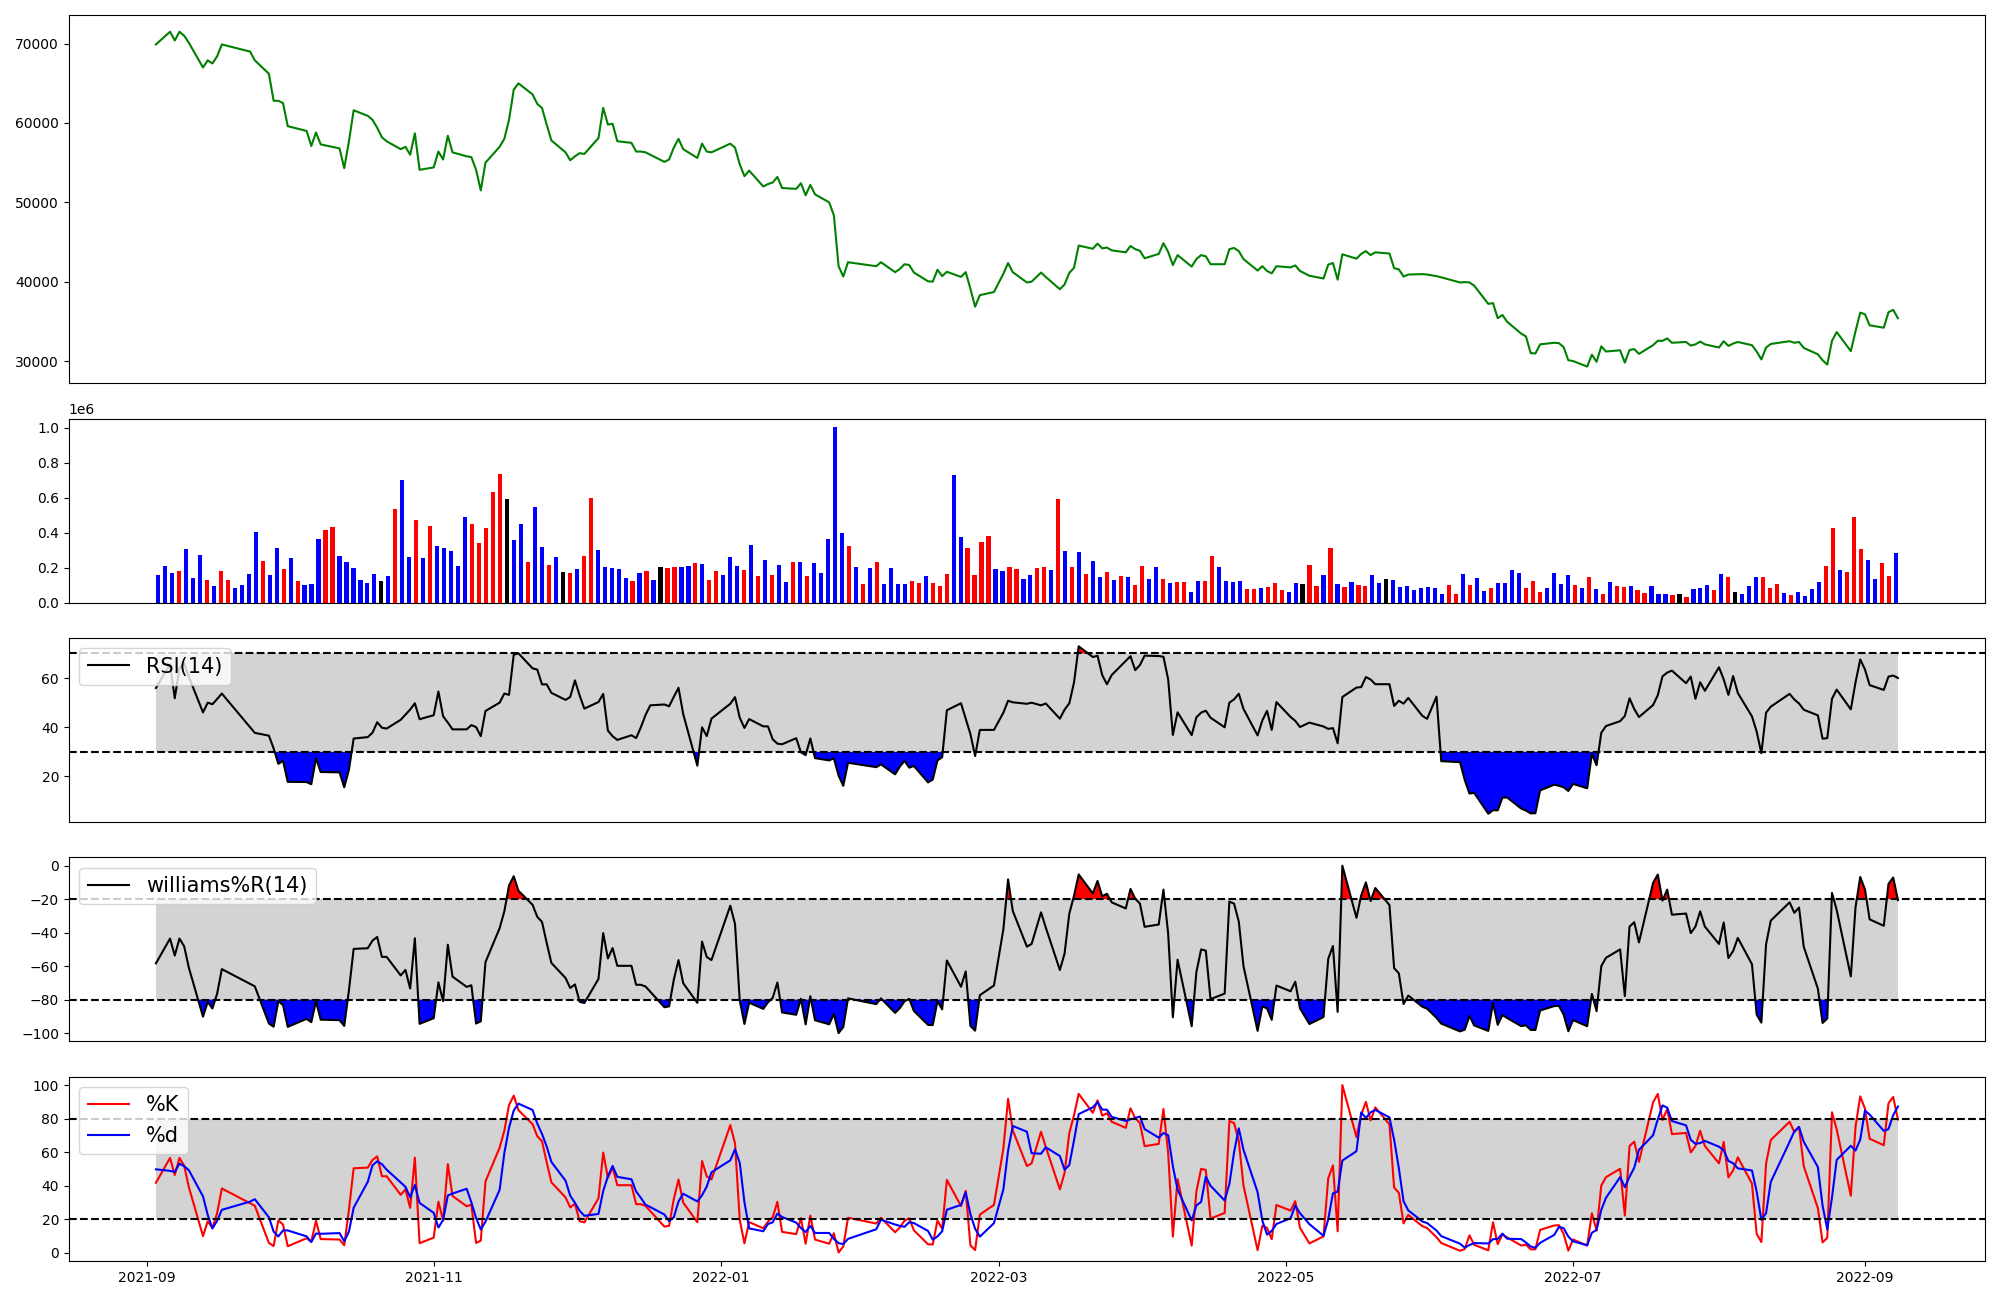Click the 2022-03 x-axis date label
Viewport: 2000px width, 1300px height.
coord(999,1277)
